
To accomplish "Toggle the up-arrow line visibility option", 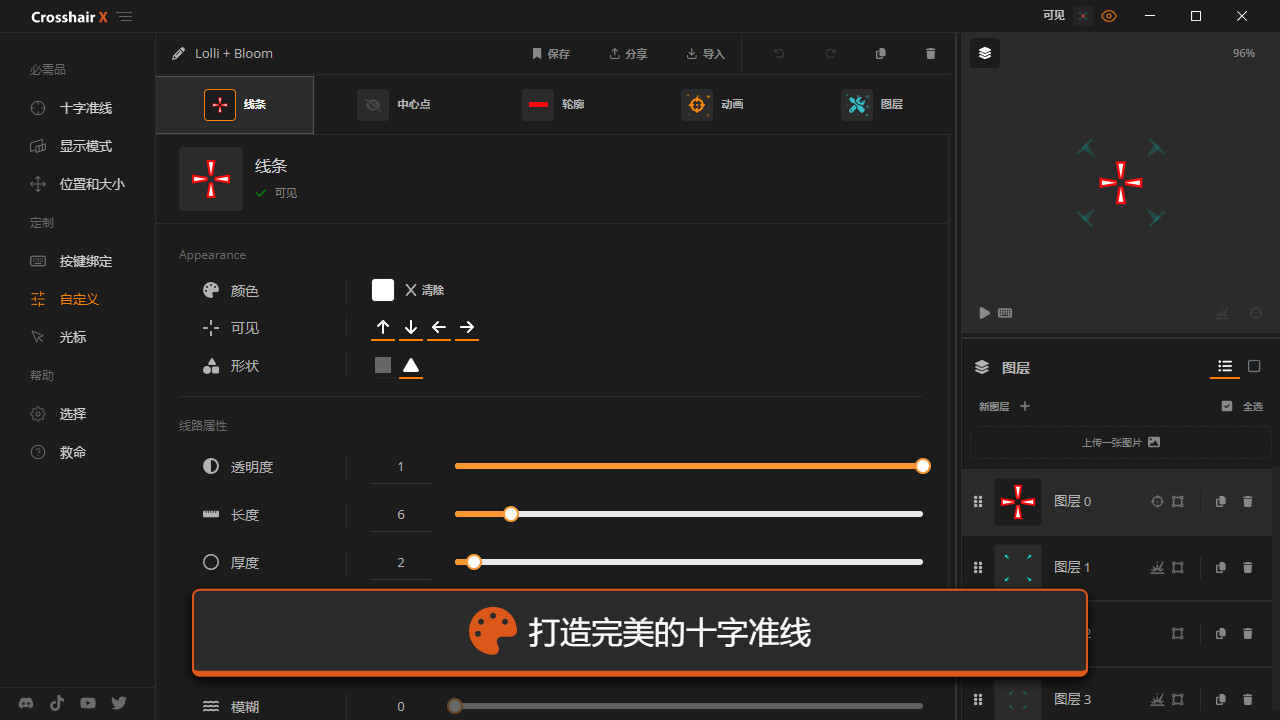I will 383,327.
